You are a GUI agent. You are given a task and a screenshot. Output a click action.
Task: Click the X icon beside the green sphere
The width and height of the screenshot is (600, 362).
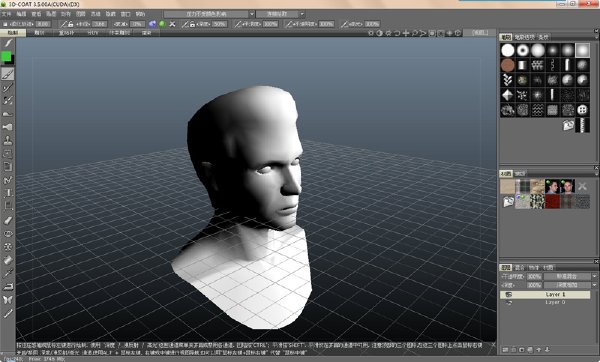(x=173, y=24)
